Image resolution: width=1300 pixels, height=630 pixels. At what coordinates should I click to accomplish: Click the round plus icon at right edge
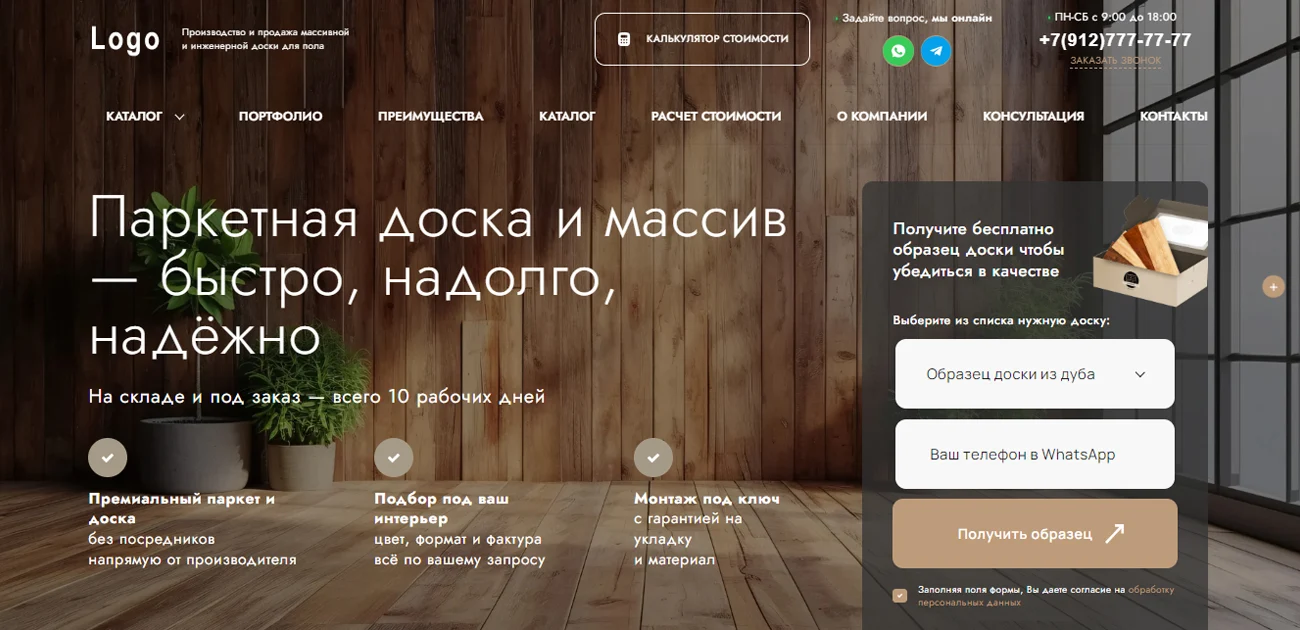(x=1273, y=287)
